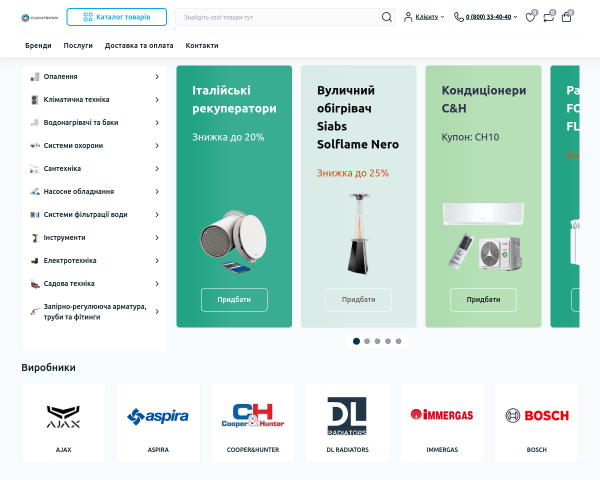Open the AJAX brand card

[x=64, y=423]
